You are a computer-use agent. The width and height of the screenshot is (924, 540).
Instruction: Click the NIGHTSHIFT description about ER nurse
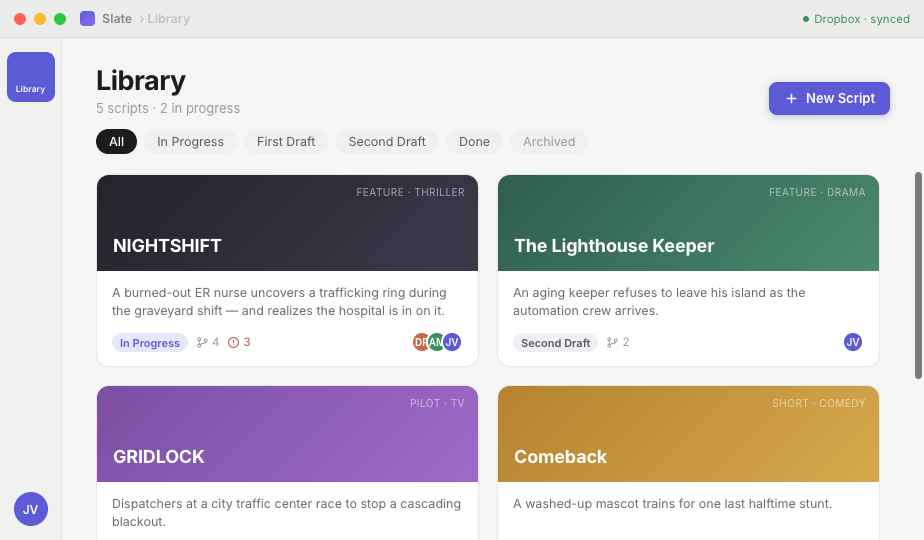[279, 301]
